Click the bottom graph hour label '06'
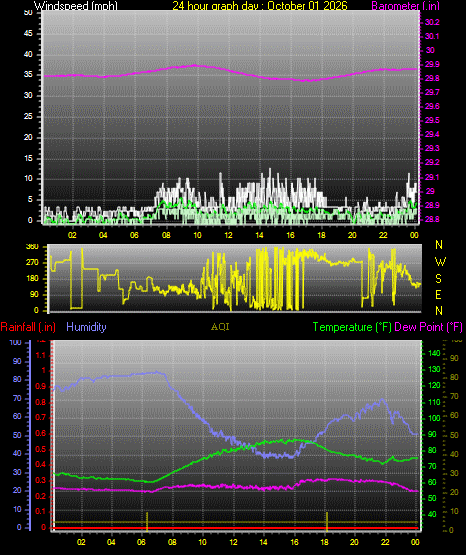This screenshot has width=466, height=555. click(141, 542)
